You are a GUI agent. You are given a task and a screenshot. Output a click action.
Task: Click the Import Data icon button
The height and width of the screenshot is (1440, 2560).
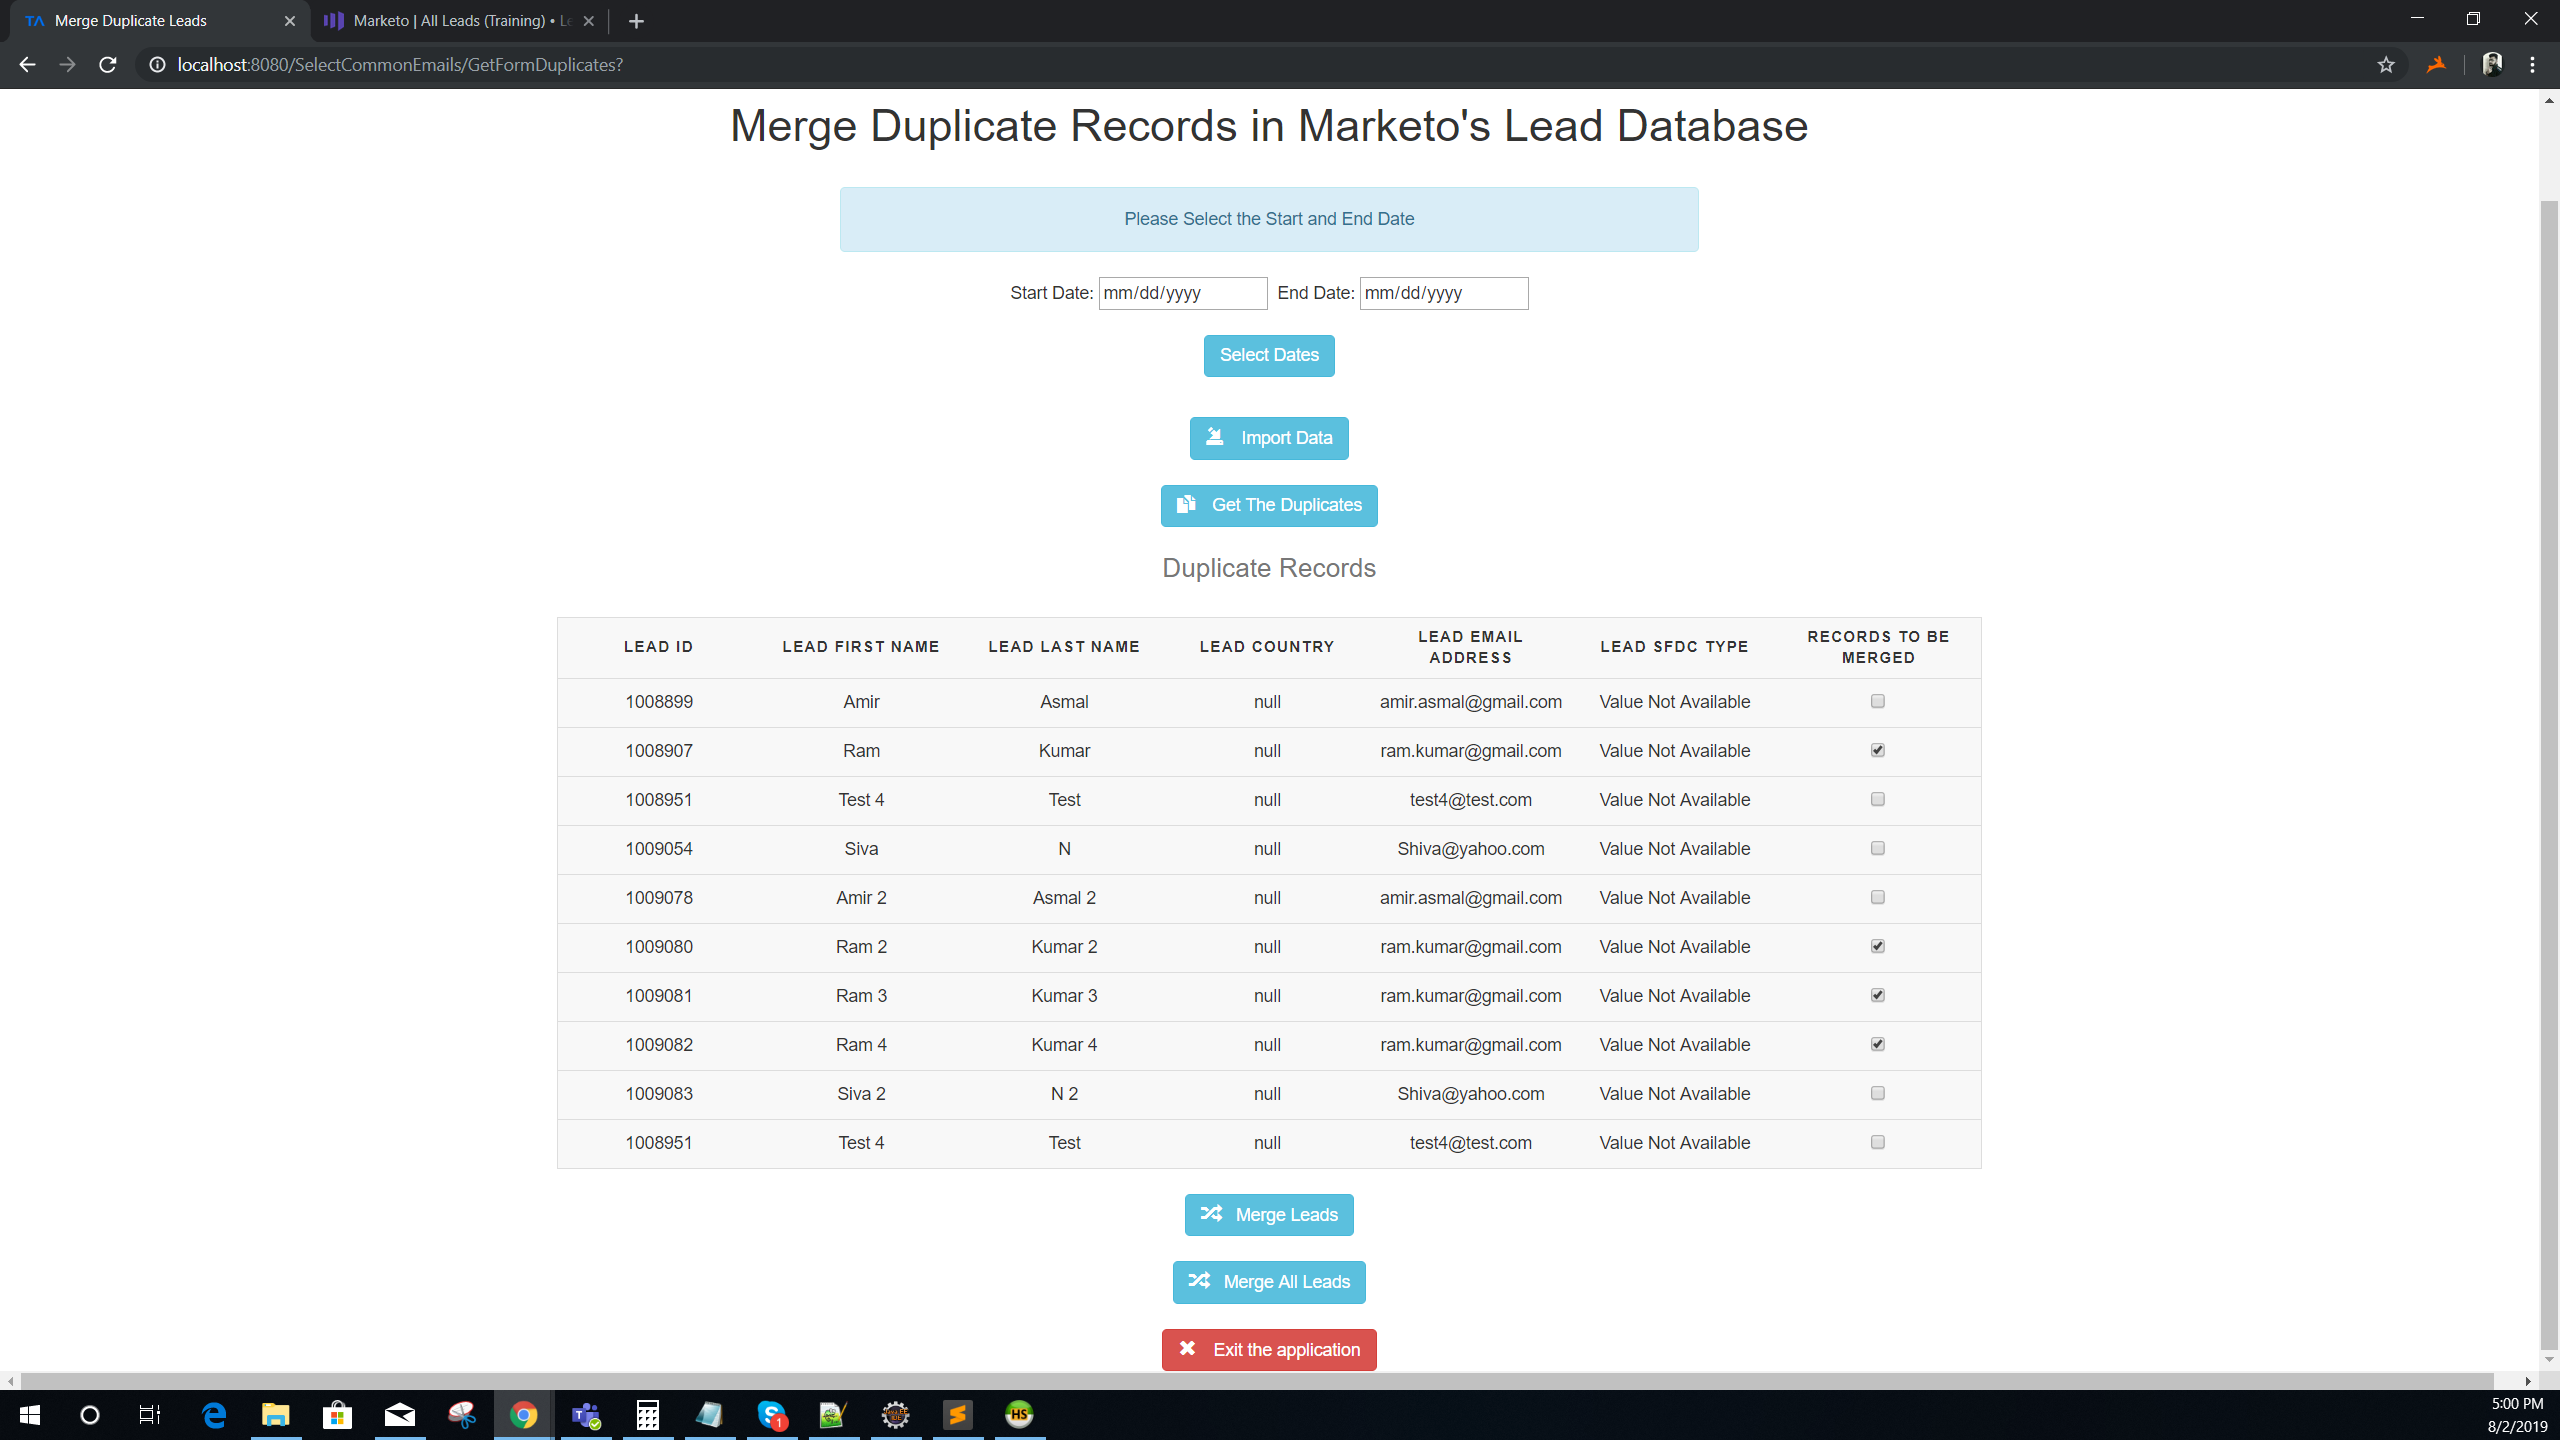1217,438
